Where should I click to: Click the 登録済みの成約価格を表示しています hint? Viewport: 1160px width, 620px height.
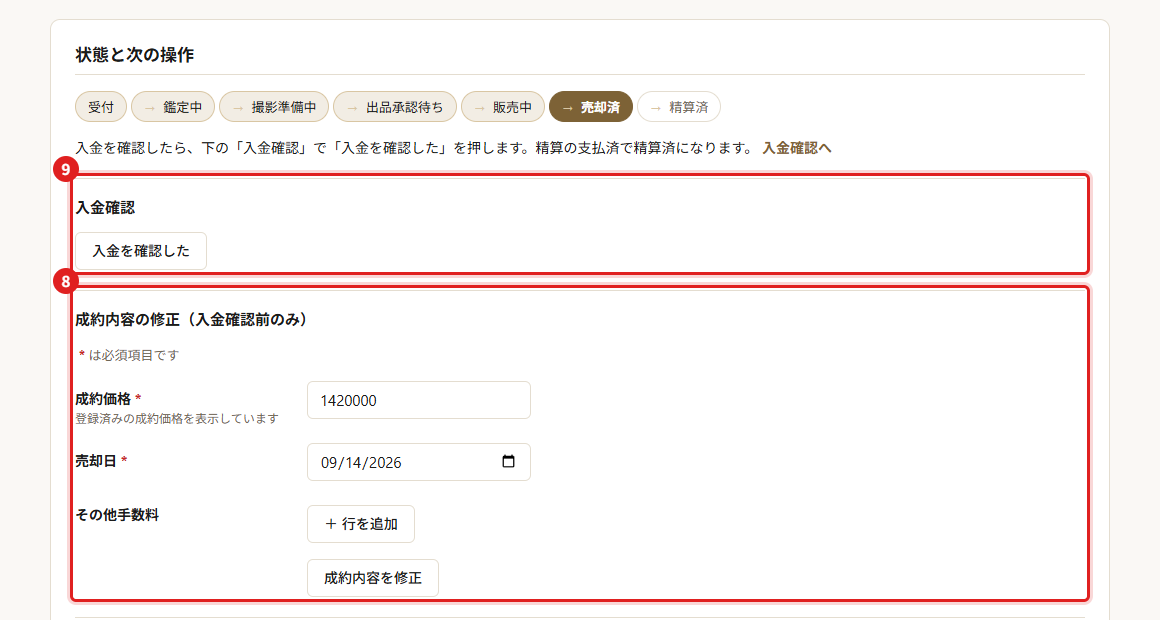(x=177, y=419)
